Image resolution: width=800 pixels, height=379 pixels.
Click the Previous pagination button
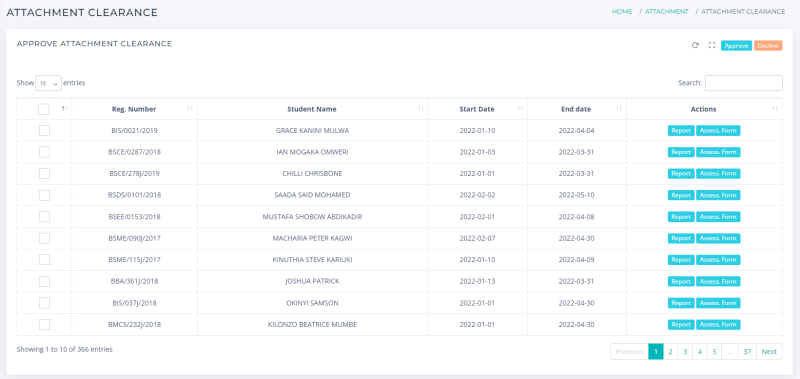click(x=629, y=351)
